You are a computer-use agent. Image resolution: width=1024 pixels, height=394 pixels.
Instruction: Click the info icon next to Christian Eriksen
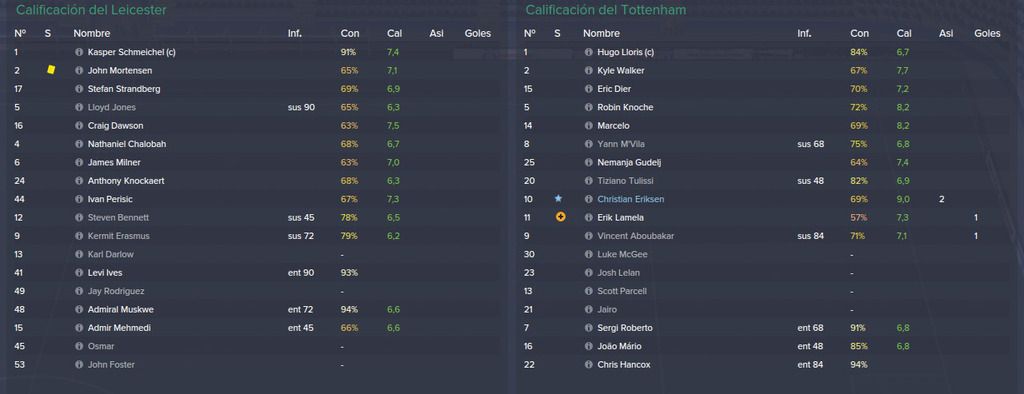[x=588, y=199]
